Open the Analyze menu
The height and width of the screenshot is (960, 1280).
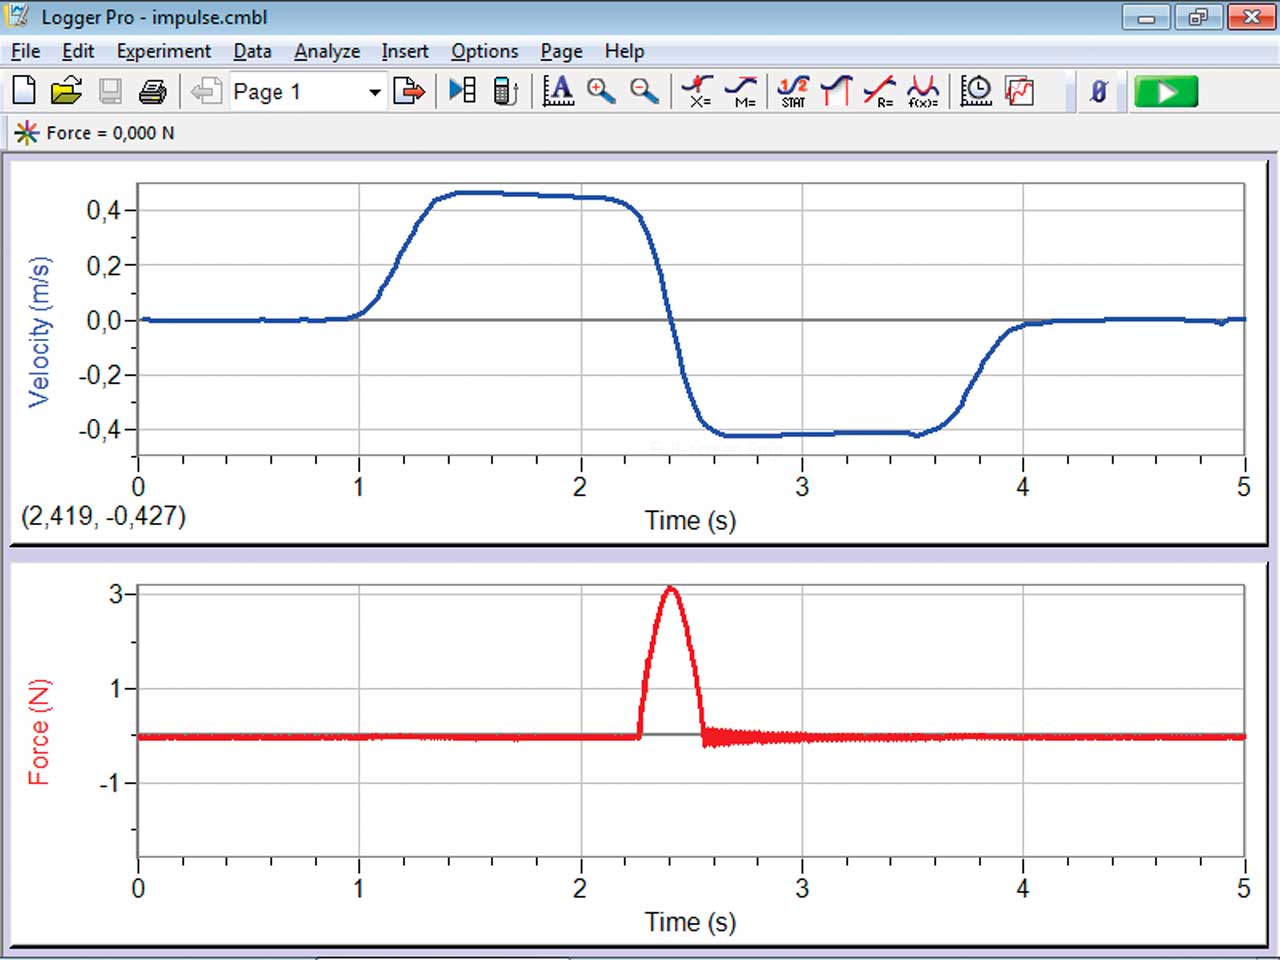click(326, 51)
